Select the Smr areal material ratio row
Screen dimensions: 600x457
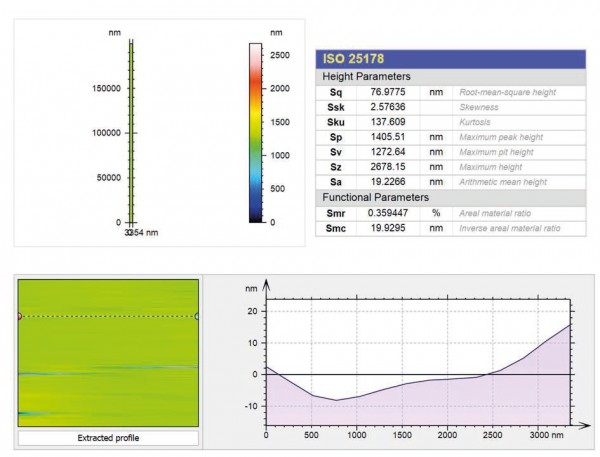tap(451, 214)
